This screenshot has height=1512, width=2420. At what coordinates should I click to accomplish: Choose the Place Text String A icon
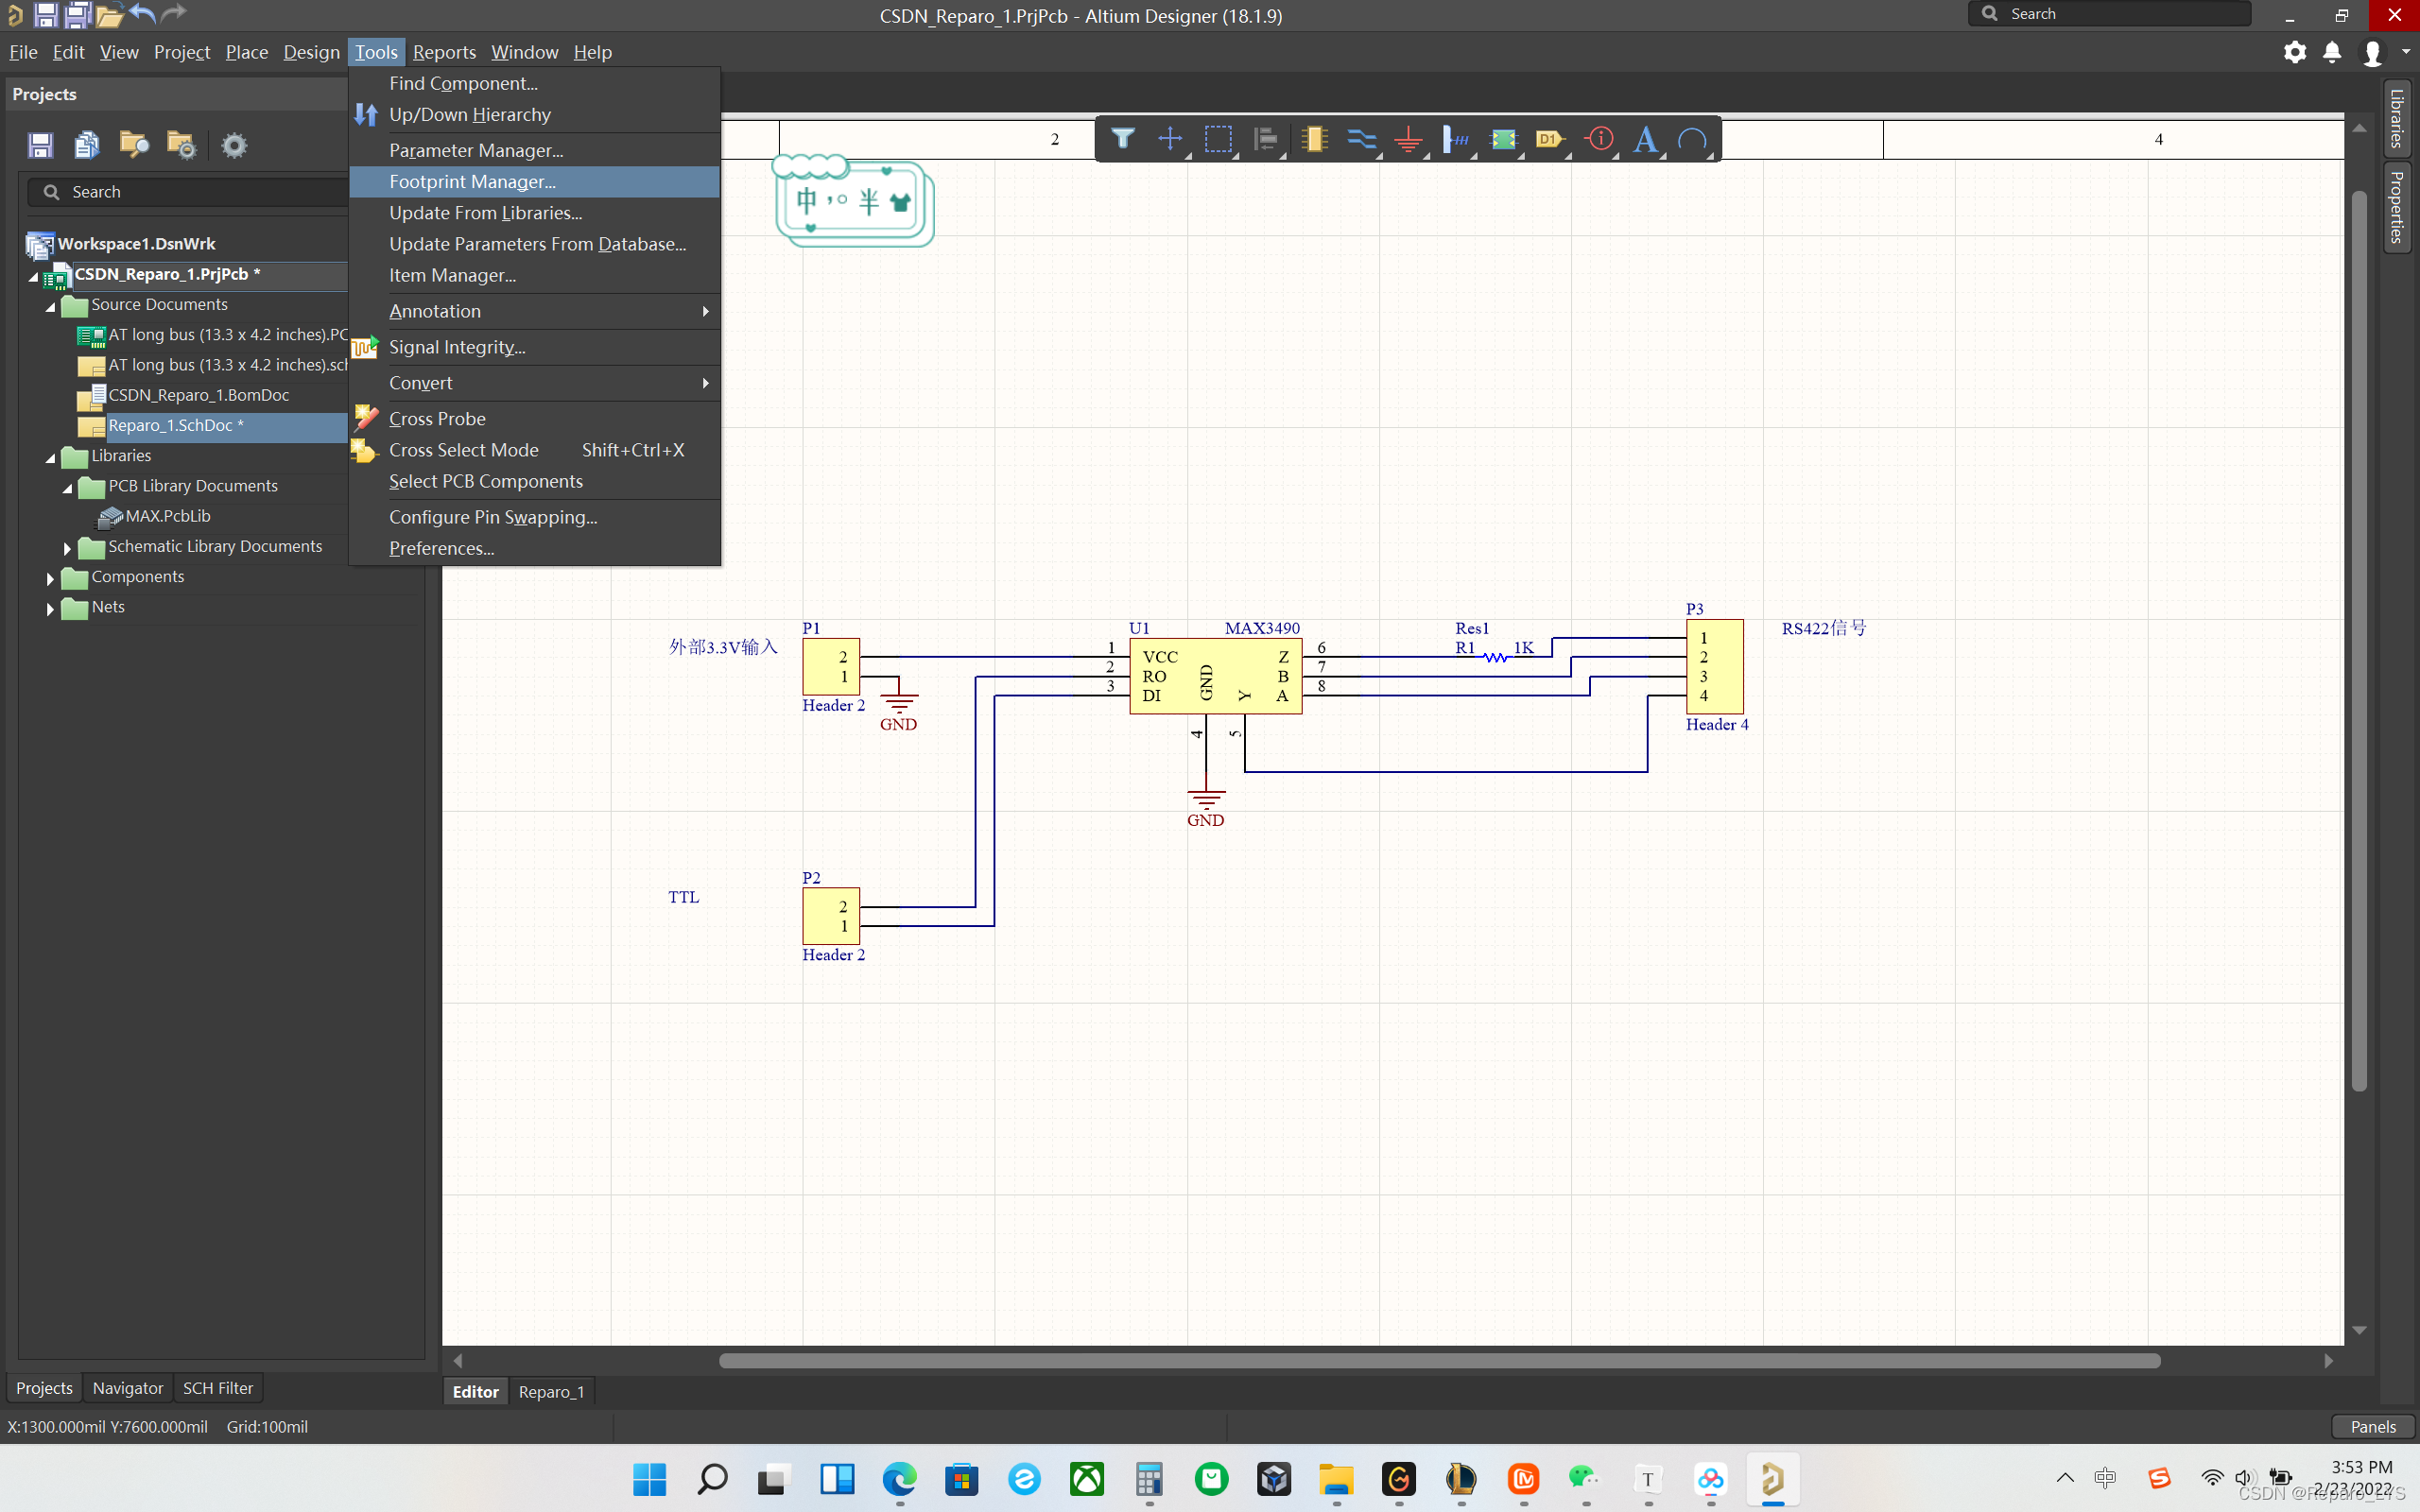point(1645,139)
